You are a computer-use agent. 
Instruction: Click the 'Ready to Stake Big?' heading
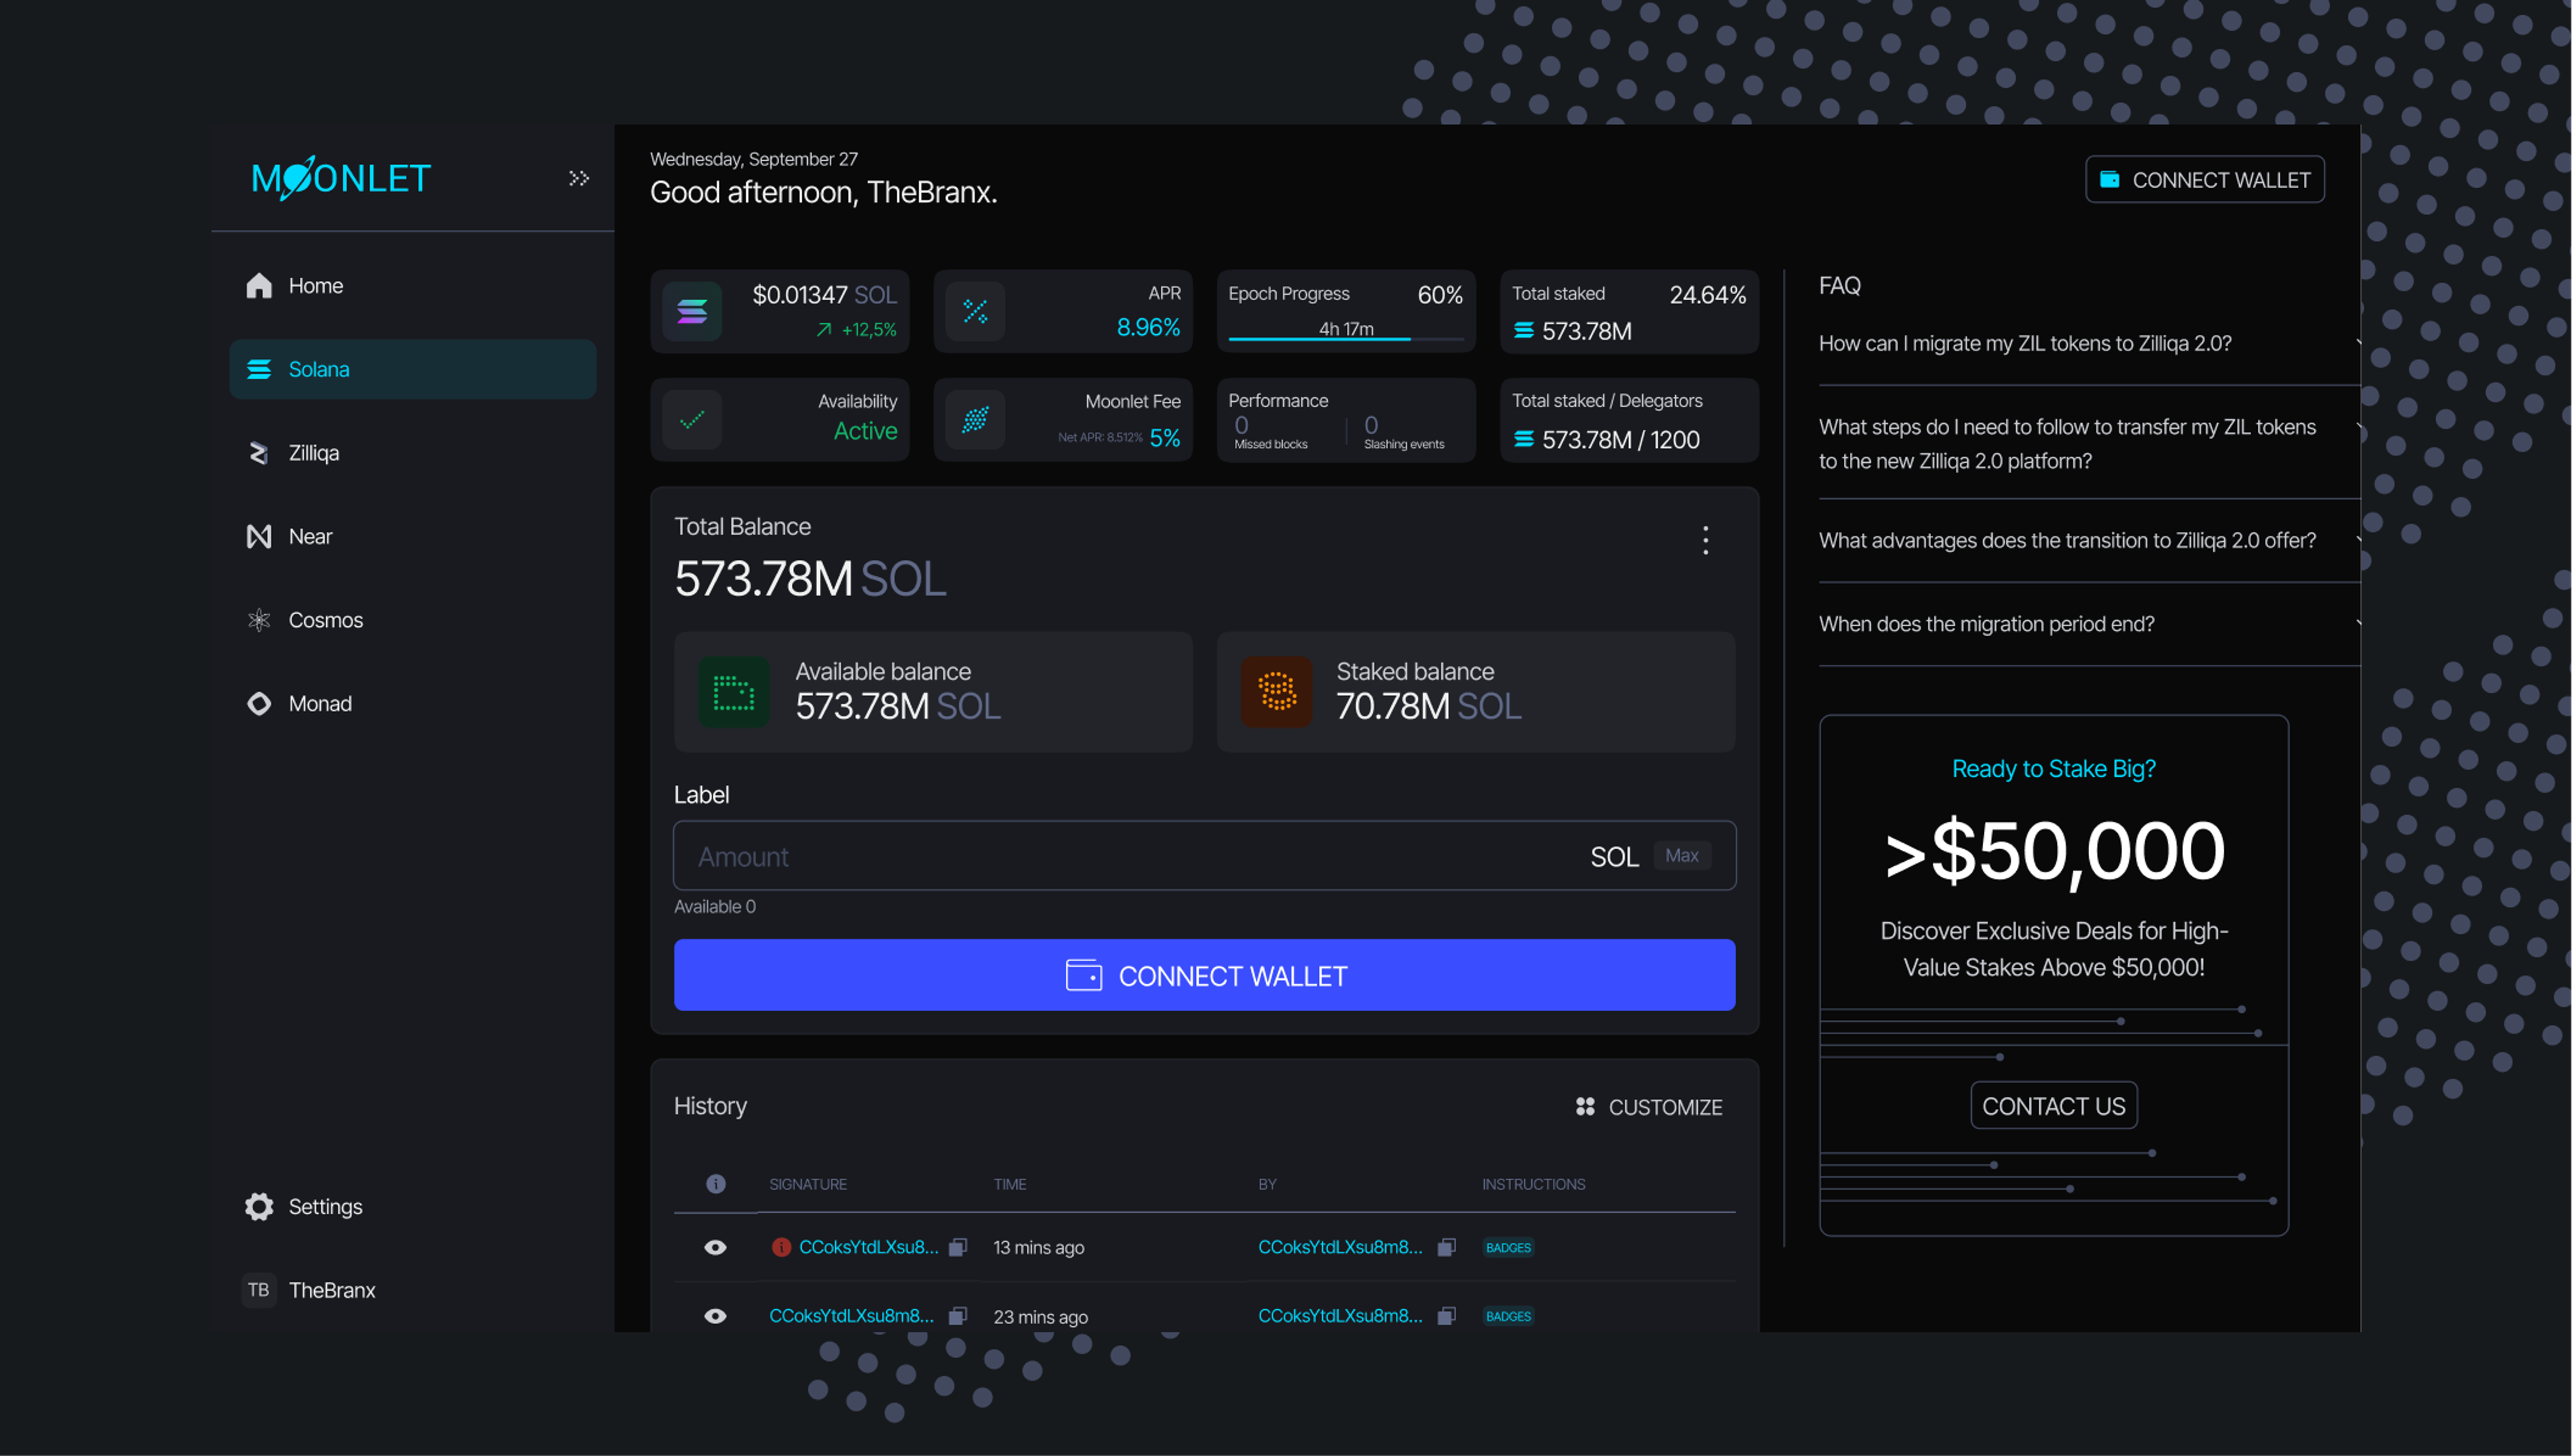[x=2054, y=769]
